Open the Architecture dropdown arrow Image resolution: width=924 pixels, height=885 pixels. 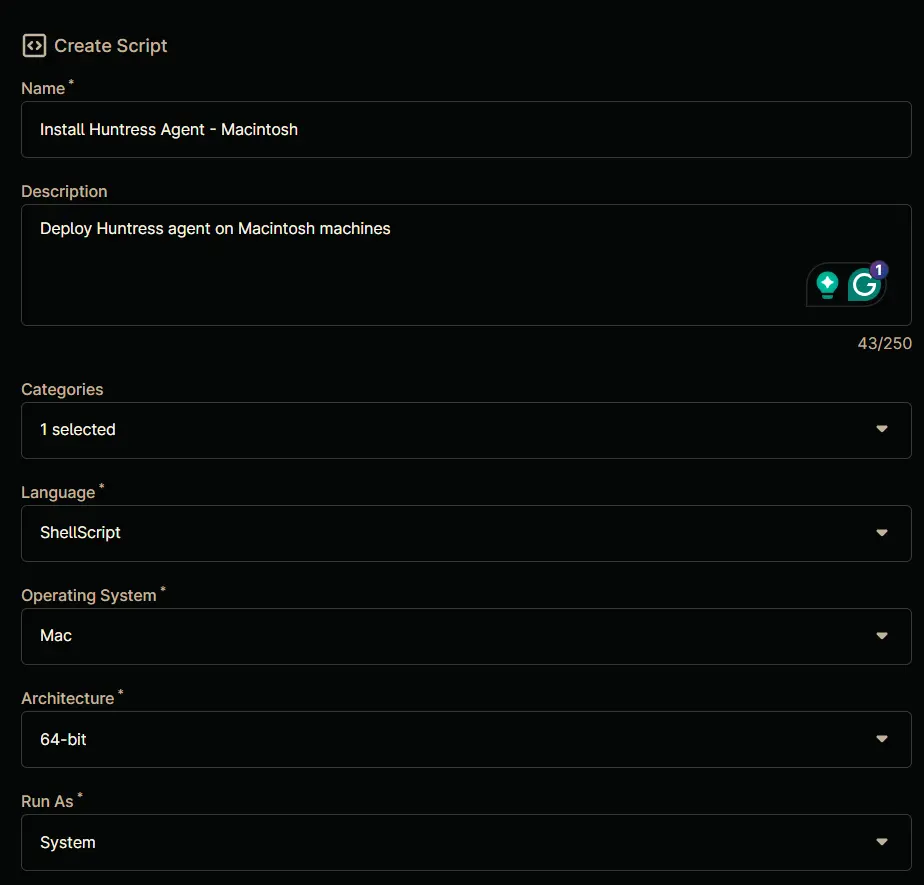coord(882,739)
